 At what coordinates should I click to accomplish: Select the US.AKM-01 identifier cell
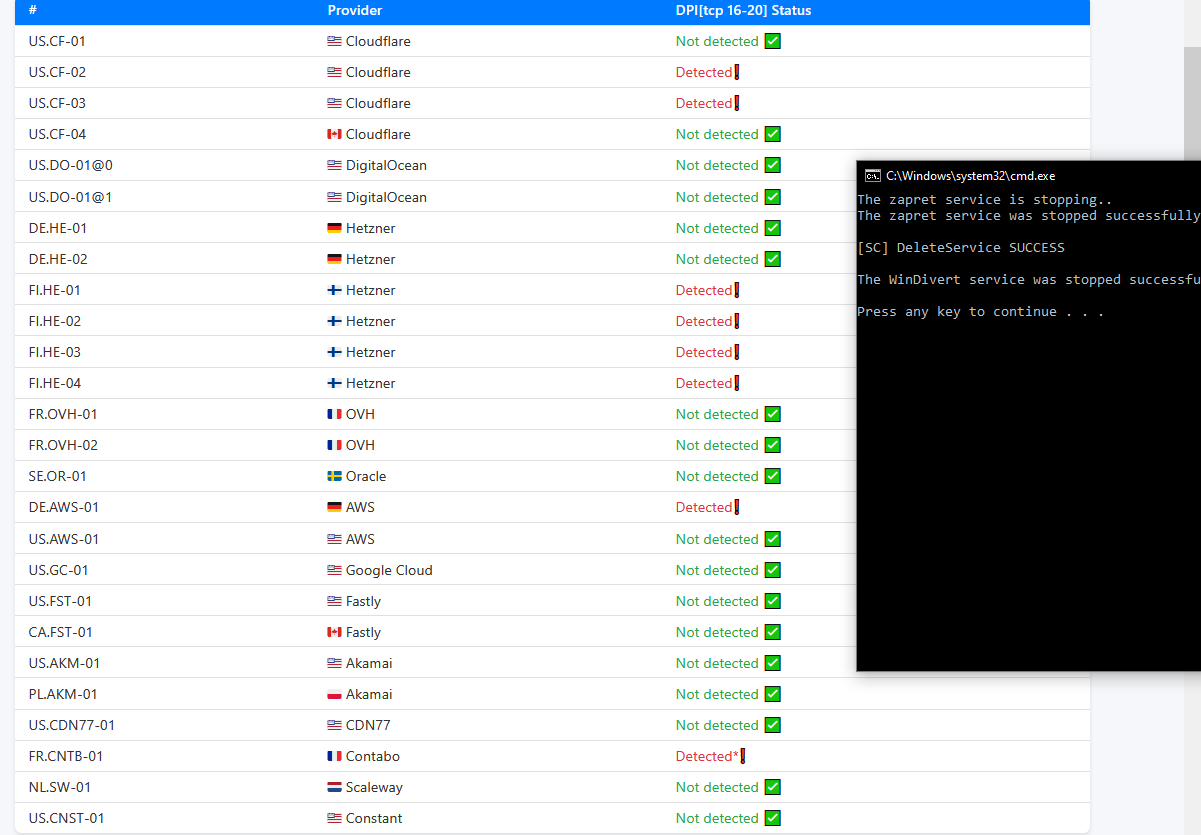pos(64,663)
